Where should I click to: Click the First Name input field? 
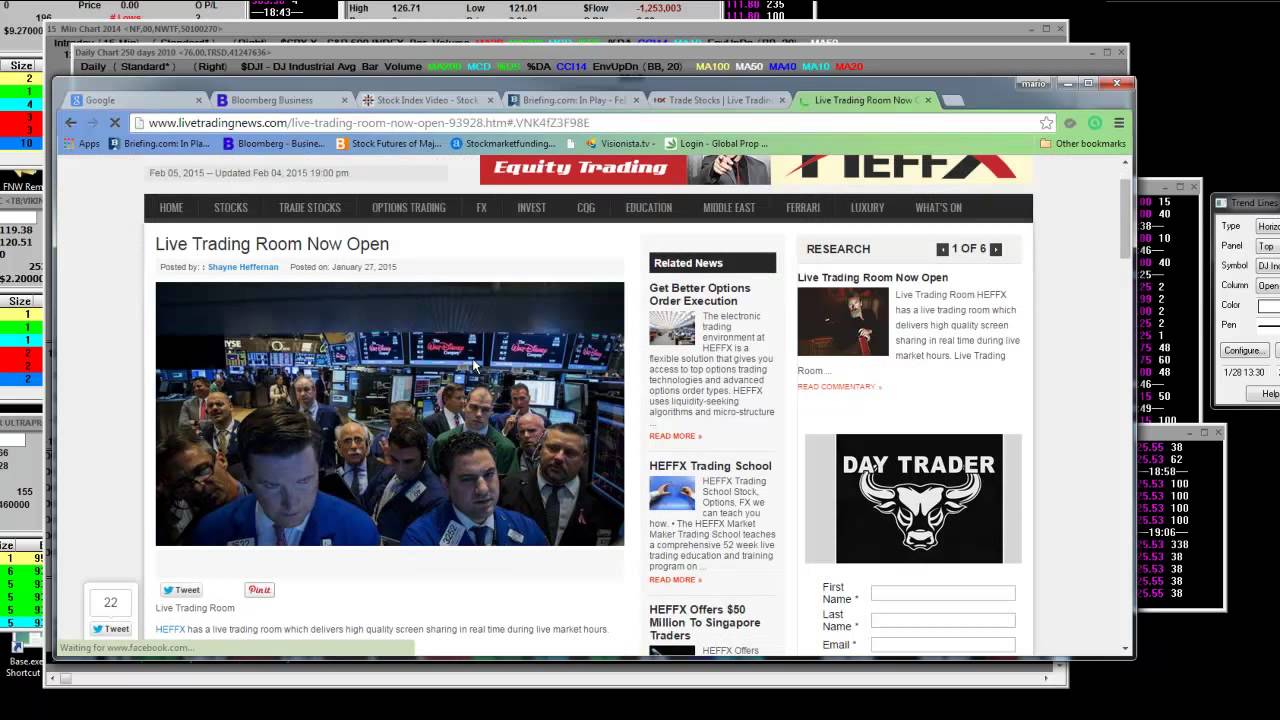tap(943, 593)
